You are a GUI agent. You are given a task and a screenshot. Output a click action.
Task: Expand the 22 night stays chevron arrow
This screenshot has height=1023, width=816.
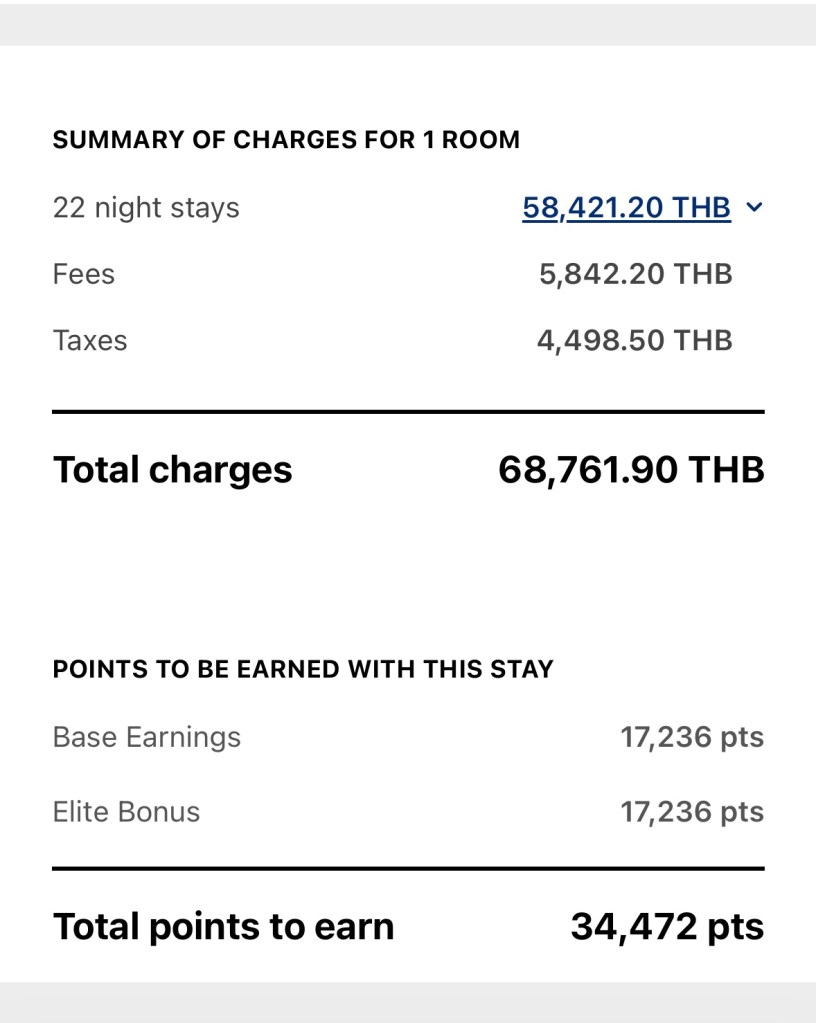click(x=755, y=208)
